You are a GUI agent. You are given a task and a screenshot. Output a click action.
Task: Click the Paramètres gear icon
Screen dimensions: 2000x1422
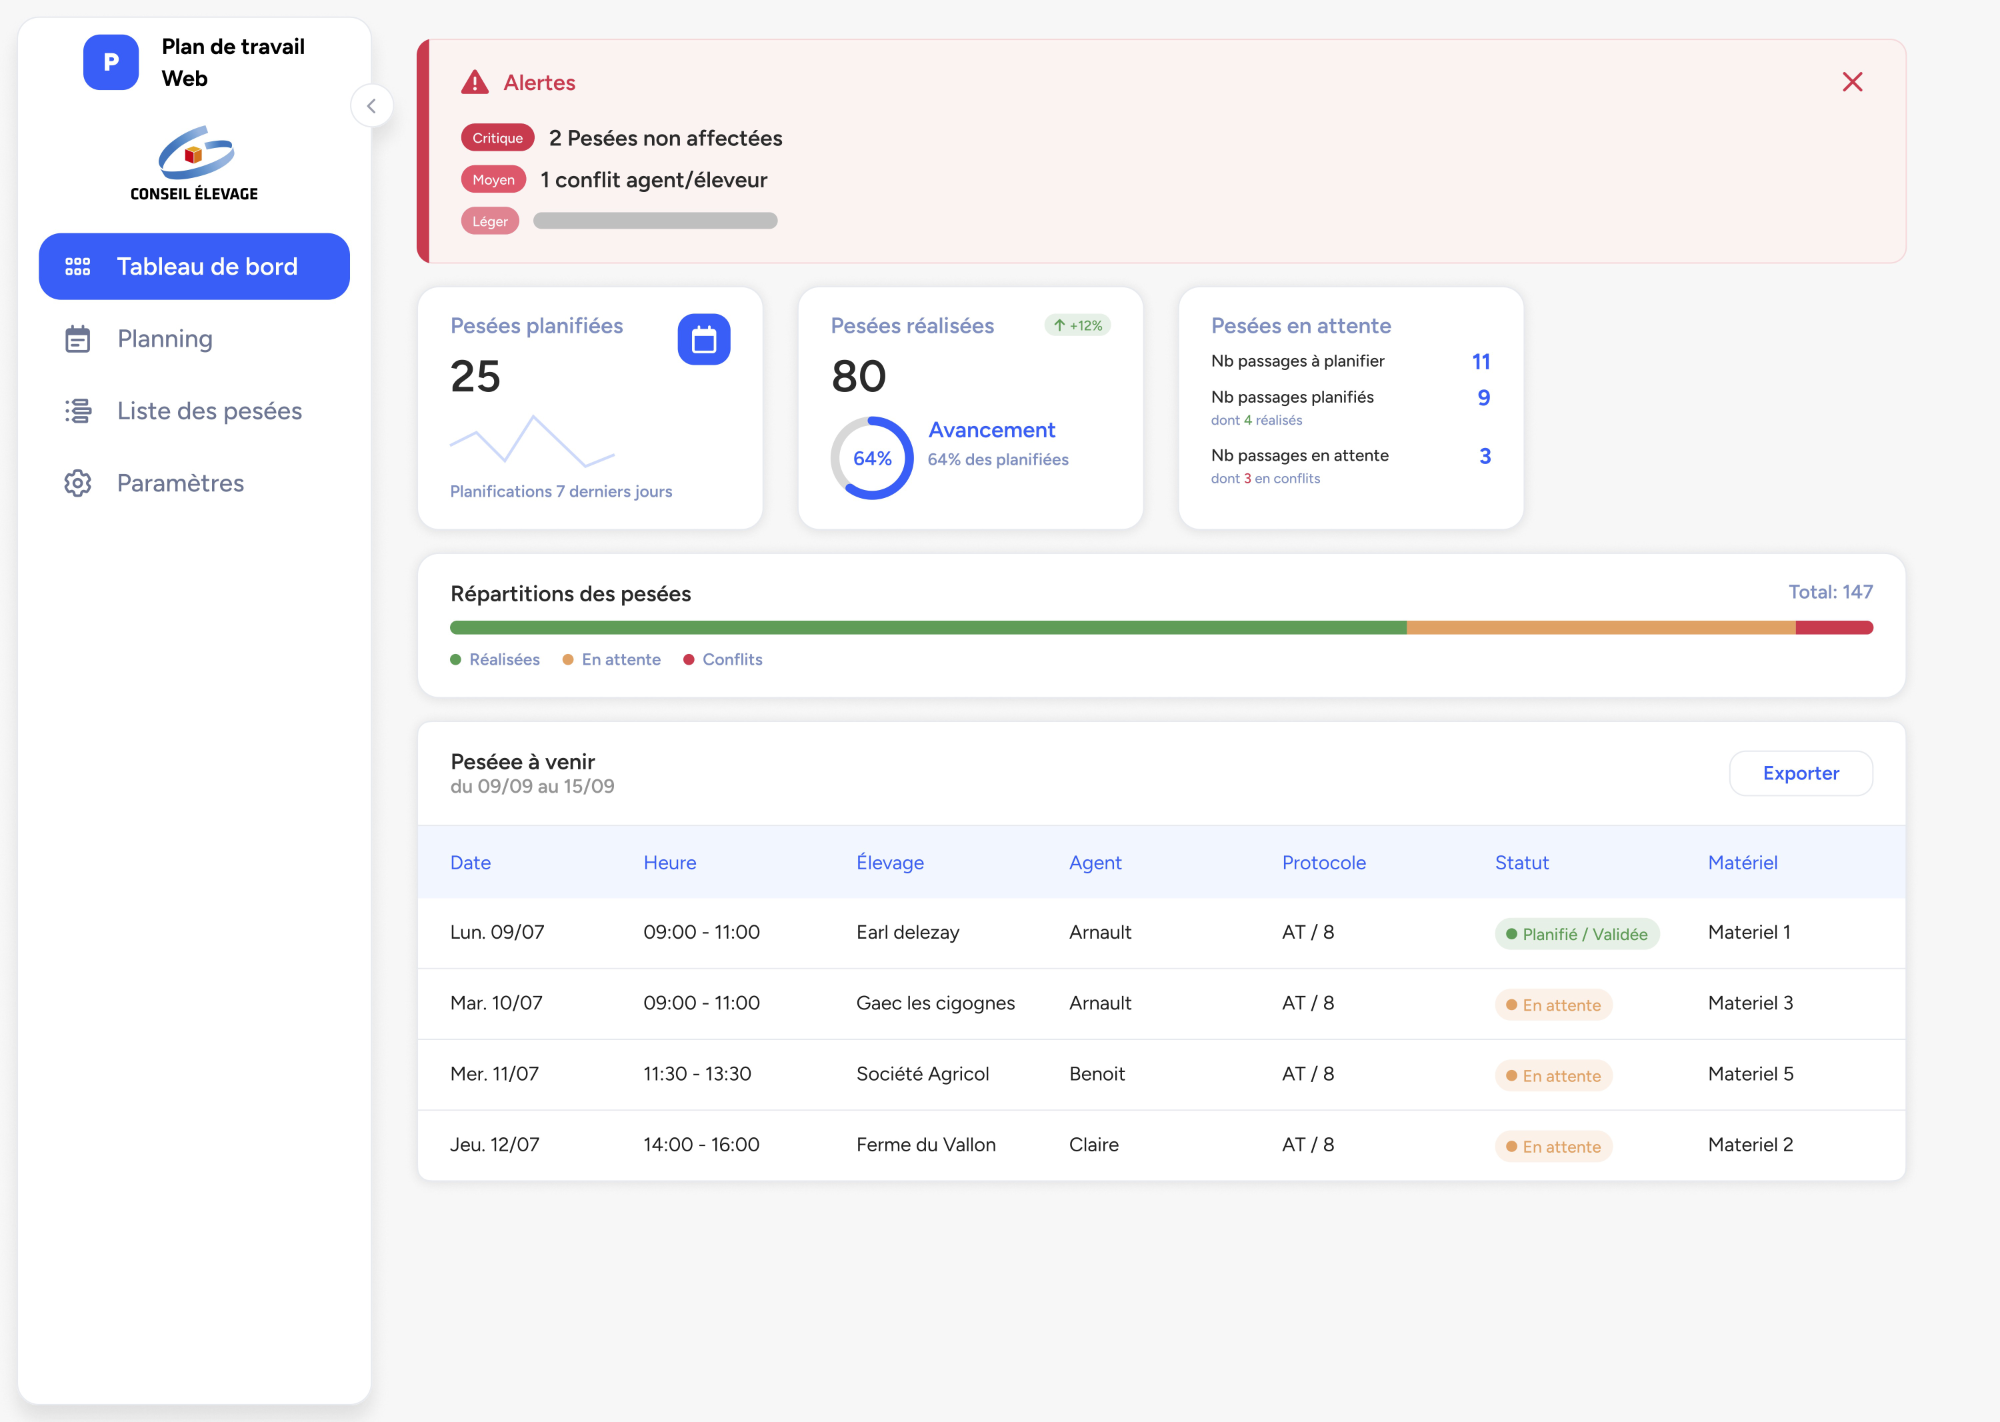pyautogui.click(x=78, y=483)
